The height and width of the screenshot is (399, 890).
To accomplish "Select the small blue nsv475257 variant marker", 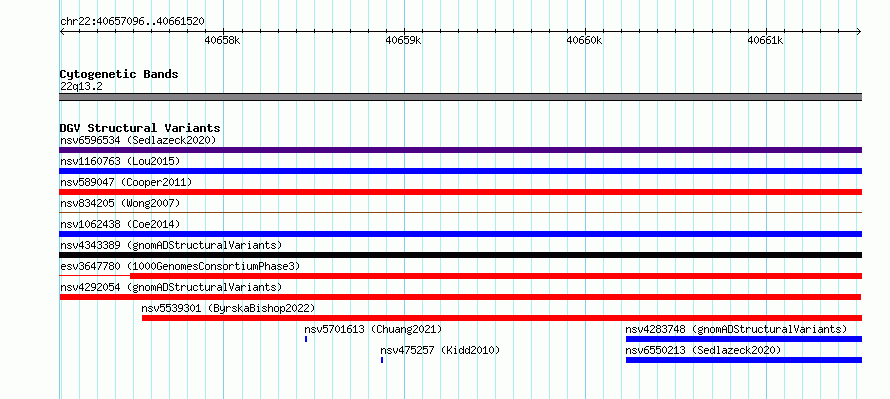I will pos(382,360).
